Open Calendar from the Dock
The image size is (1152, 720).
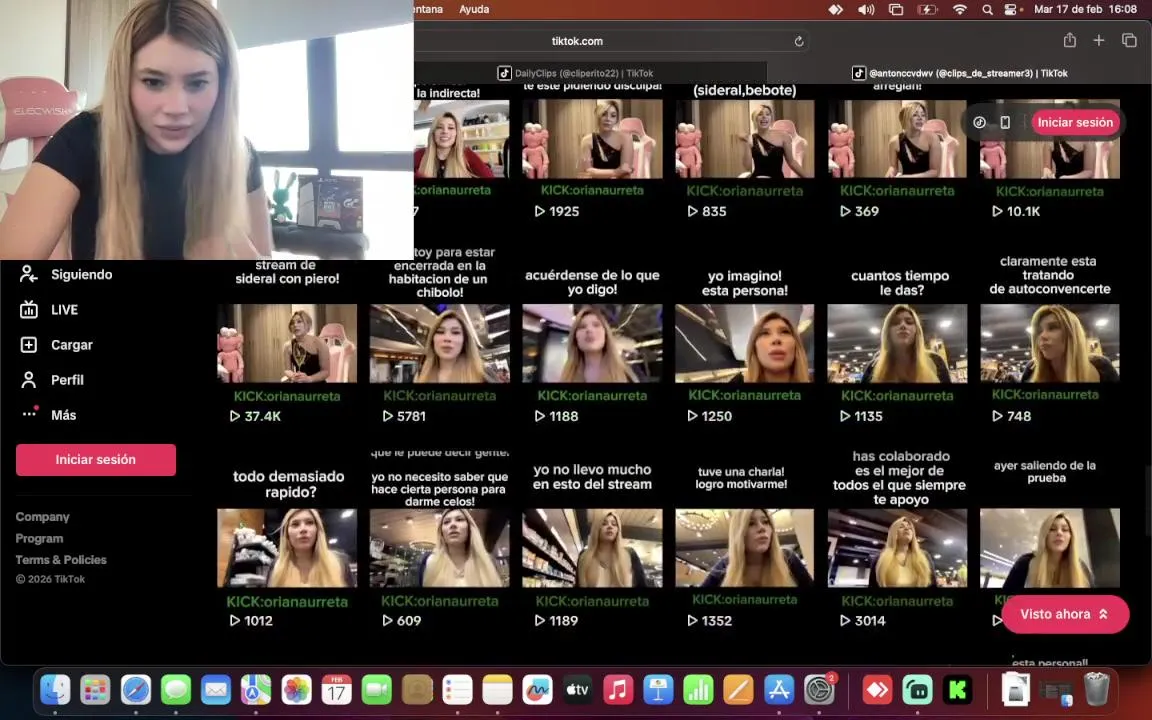coord(336,690)
